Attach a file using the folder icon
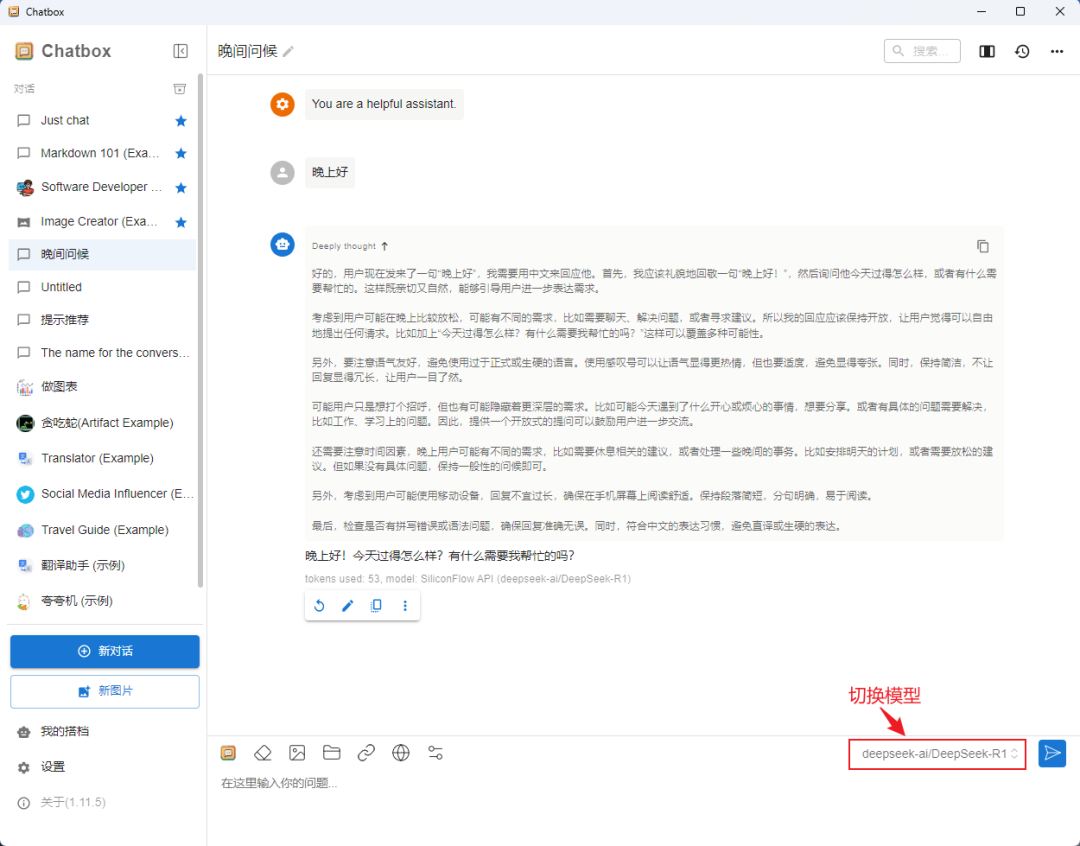The width and height of the screenshot is (1080, 846). [x=331, y=753]
